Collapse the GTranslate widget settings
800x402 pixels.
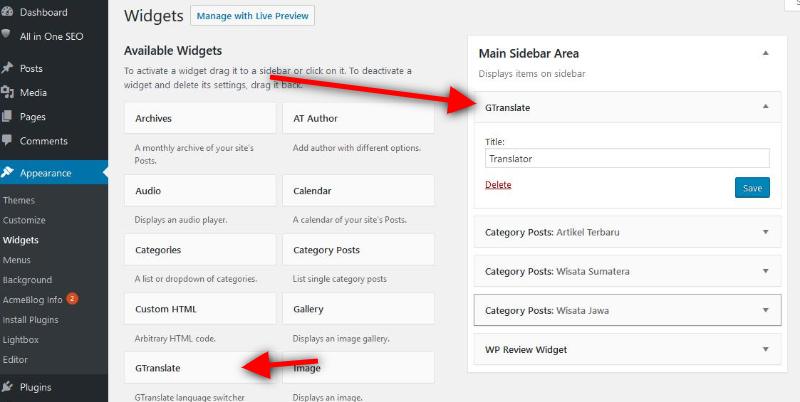click(x=765, y=107)
